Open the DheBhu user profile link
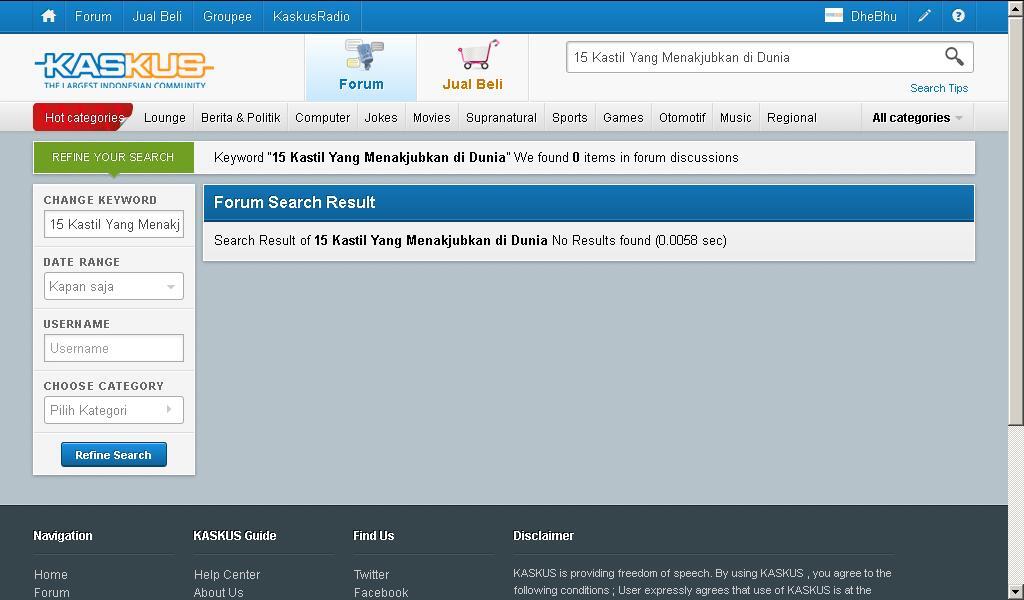 [x=873, y=16]
